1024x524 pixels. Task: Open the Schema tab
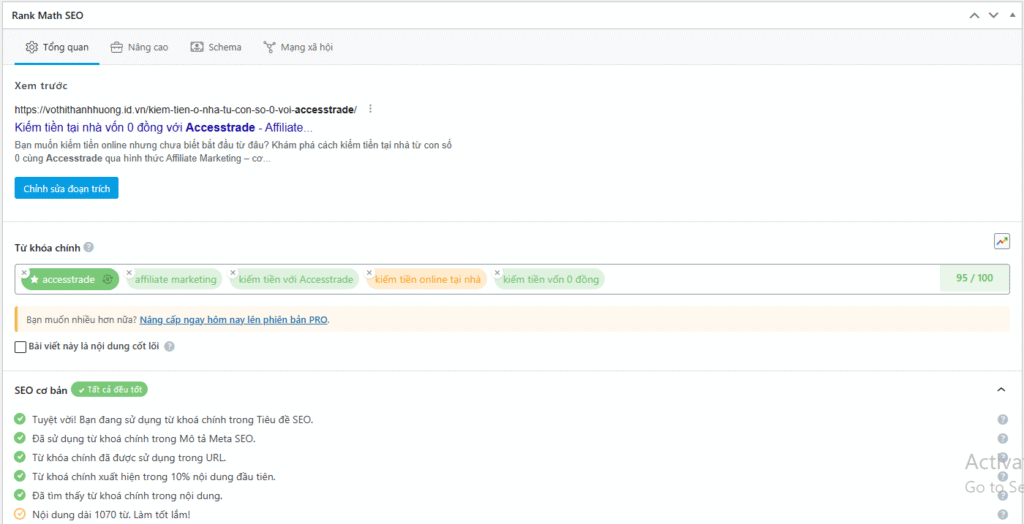pyautogui.click(x=216, y=47)
